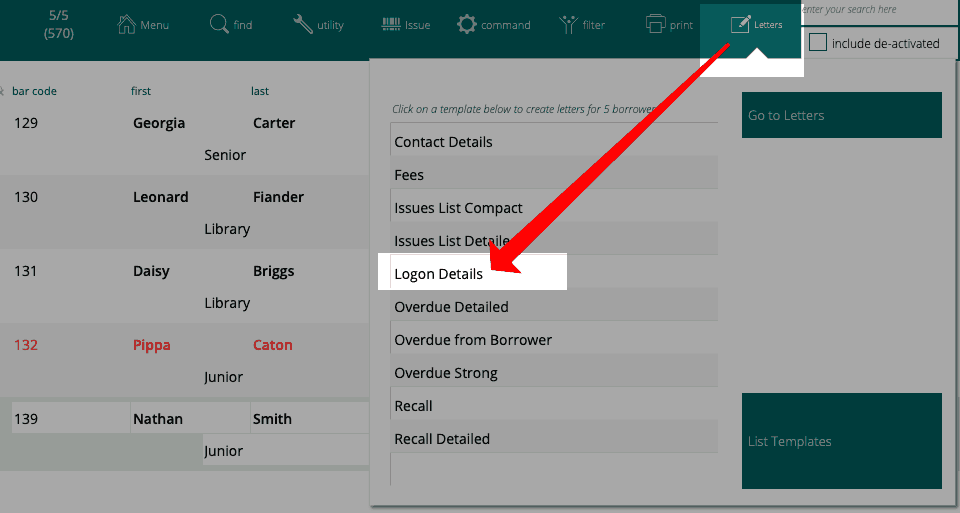Click the print icon
Viewport: 960px width, 513px height.
pyautogui.click(x=656, y=24)
